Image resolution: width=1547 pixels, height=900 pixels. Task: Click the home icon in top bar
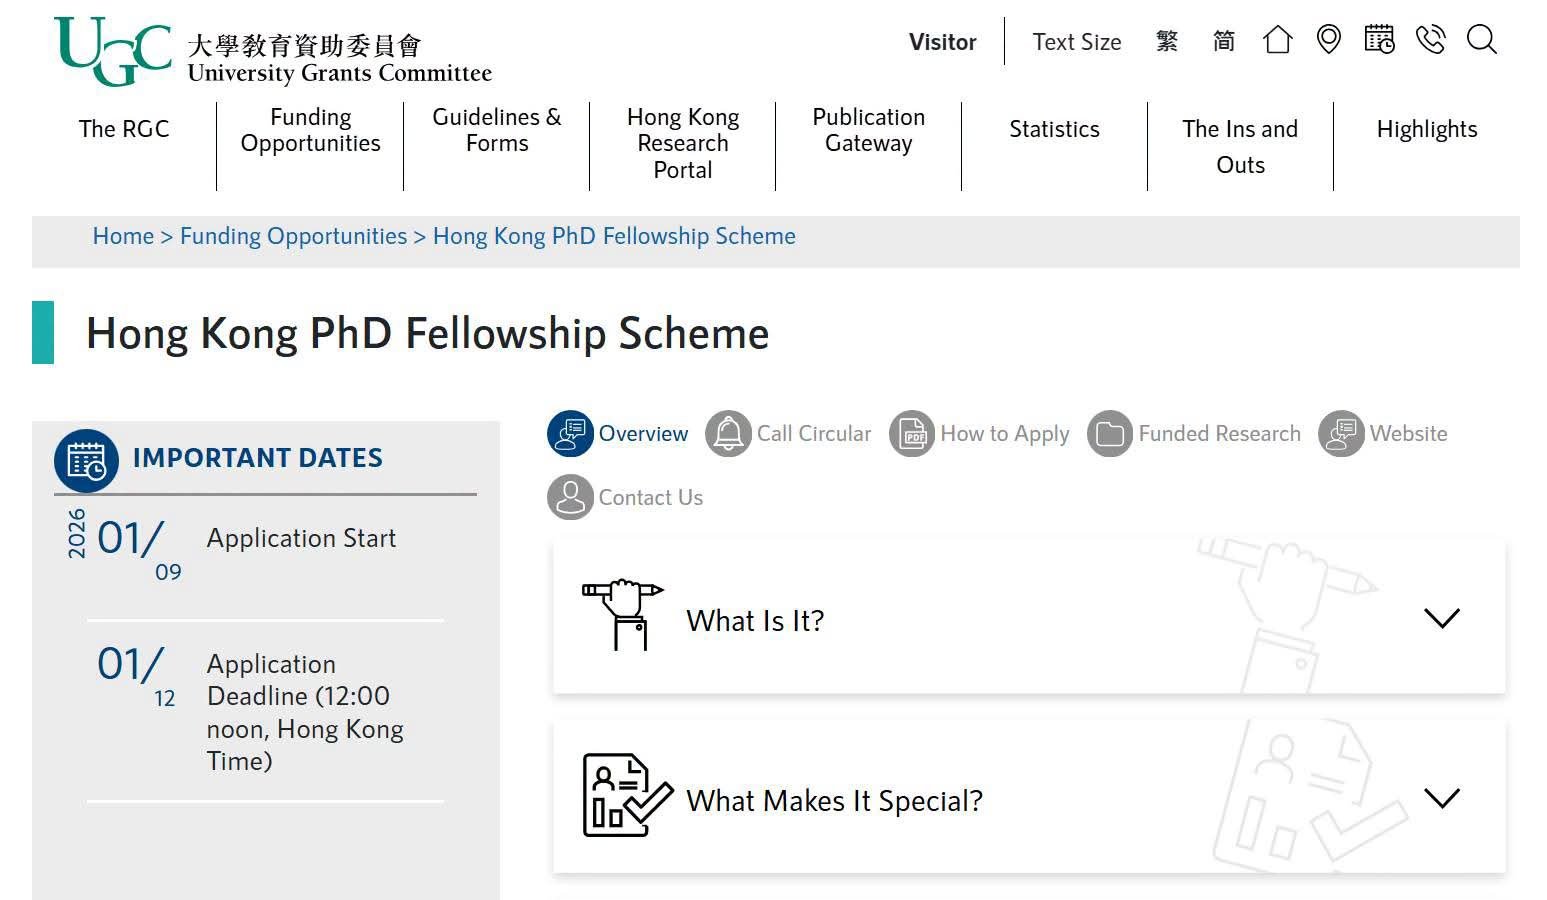tap(1277, 40)
